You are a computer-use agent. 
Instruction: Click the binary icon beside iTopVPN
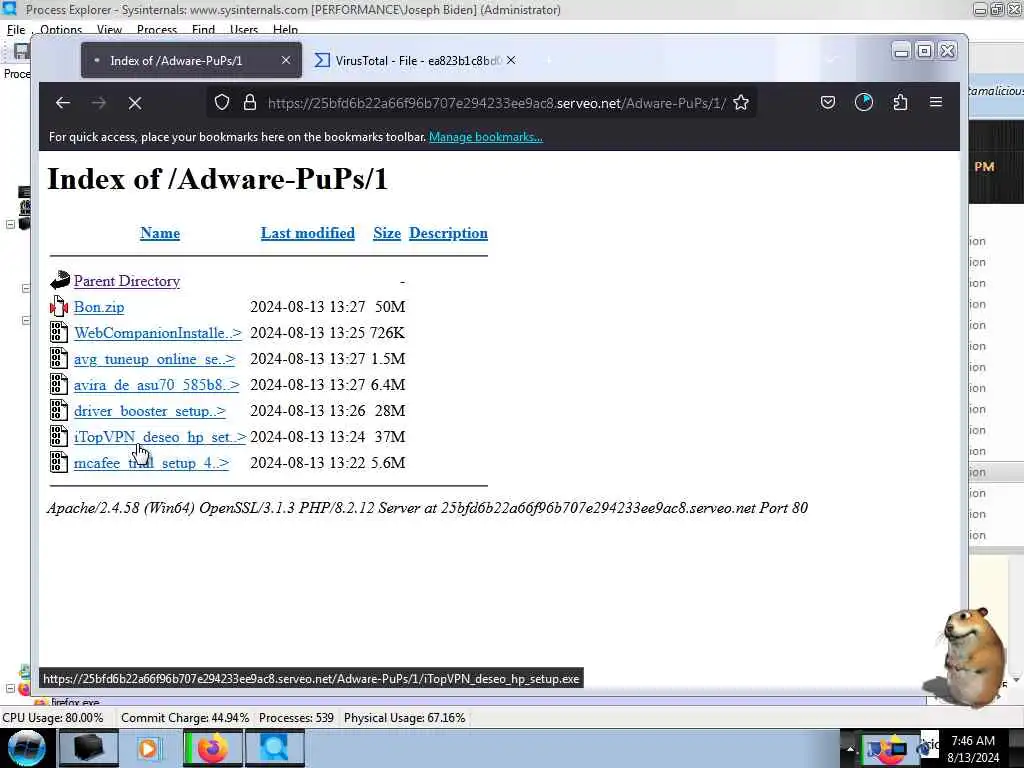pos(59,436)
